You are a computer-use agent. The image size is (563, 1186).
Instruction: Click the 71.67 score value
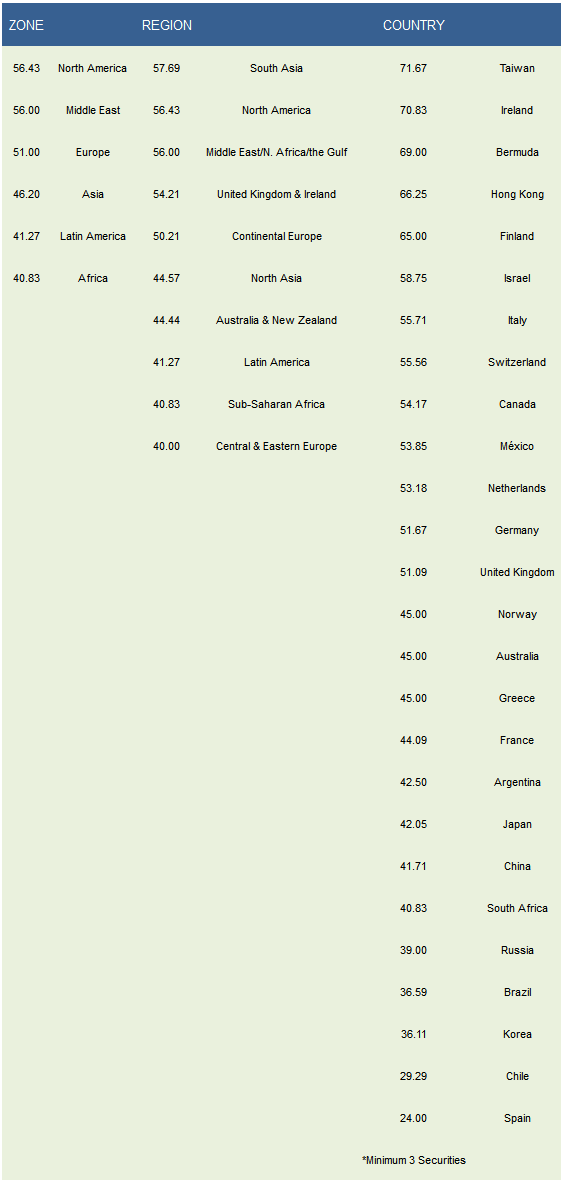[x=414, y=68]
